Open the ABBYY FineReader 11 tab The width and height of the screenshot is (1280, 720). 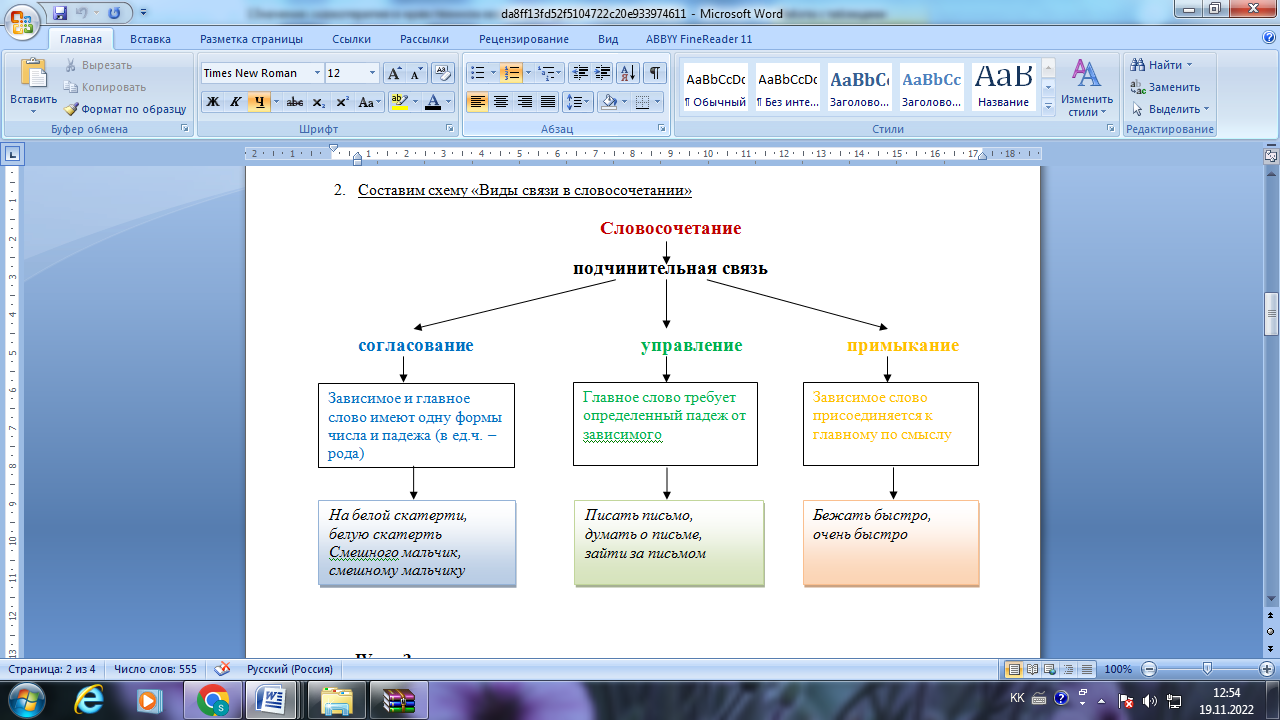pos(699,39)
